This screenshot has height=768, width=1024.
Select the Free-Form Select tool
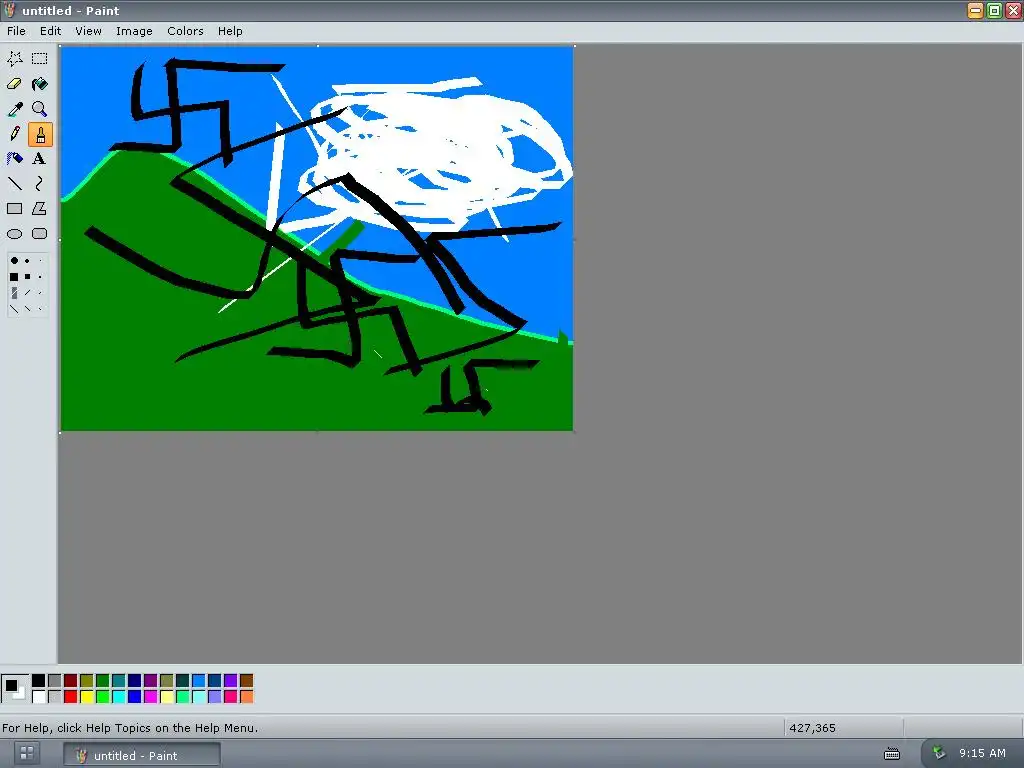pos(14,59)
